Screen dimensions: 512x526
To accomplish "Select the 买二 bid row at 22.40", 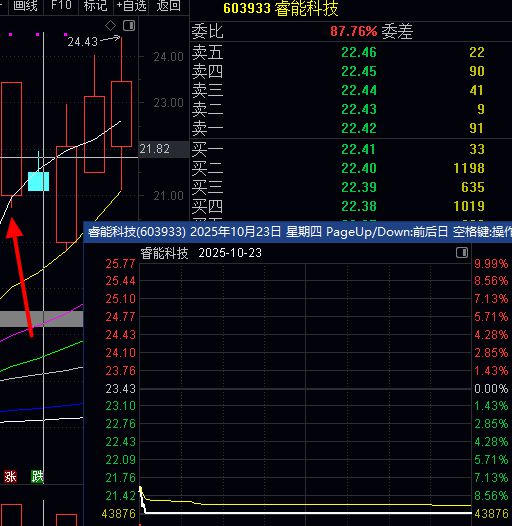I will point(351,168).
